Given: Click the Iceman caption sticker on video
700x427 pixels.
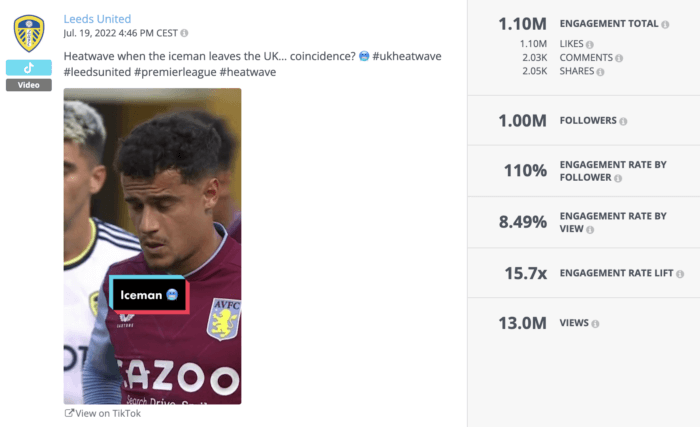Looking at the screenshot, I should point(148,295).
